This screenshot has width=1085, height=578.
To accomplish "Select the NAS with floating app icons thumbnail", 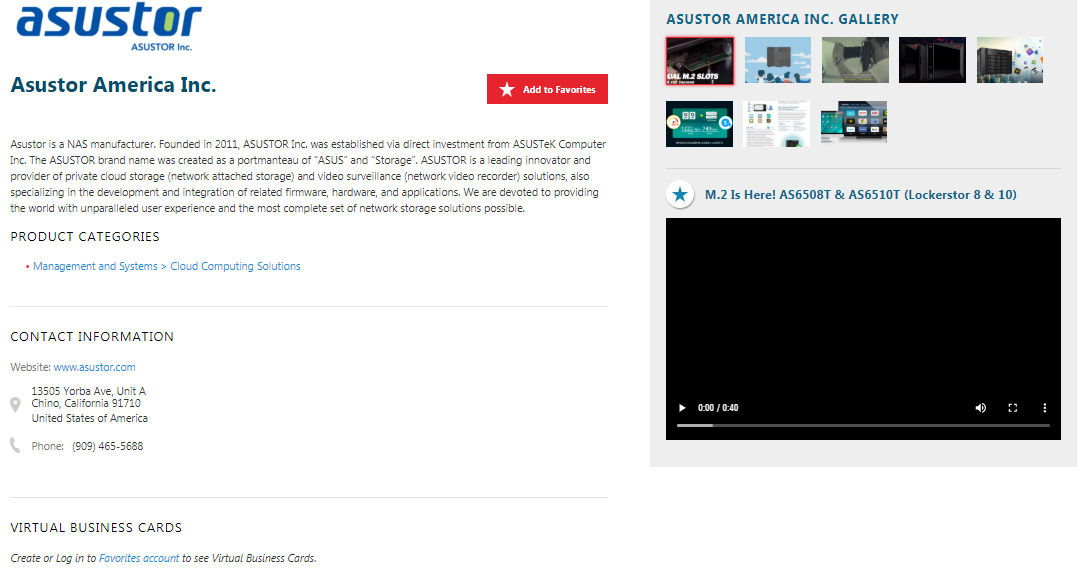I will (x=1009, y=60).
